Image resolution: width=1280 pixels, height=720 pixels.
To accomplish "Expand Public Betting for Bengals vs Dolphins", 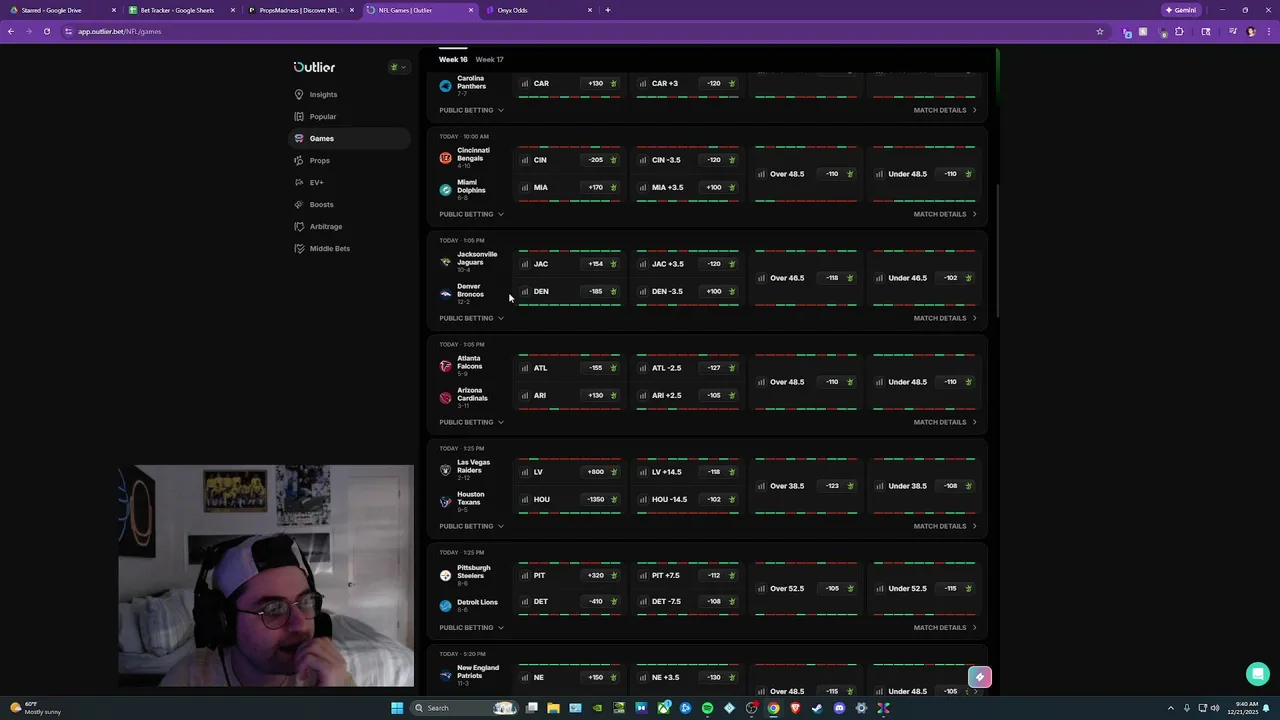I will [x=471, y=214].
